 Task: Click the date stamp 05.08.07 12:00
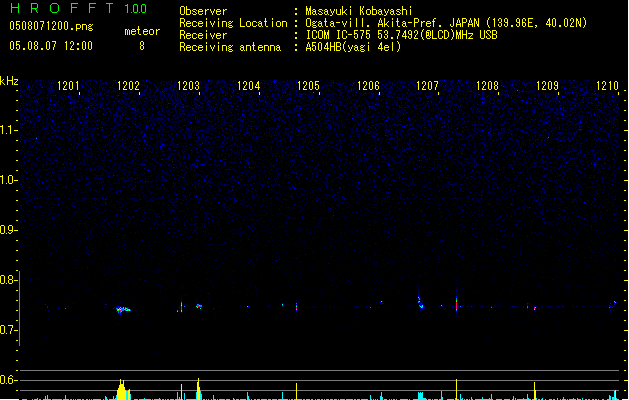51,46
